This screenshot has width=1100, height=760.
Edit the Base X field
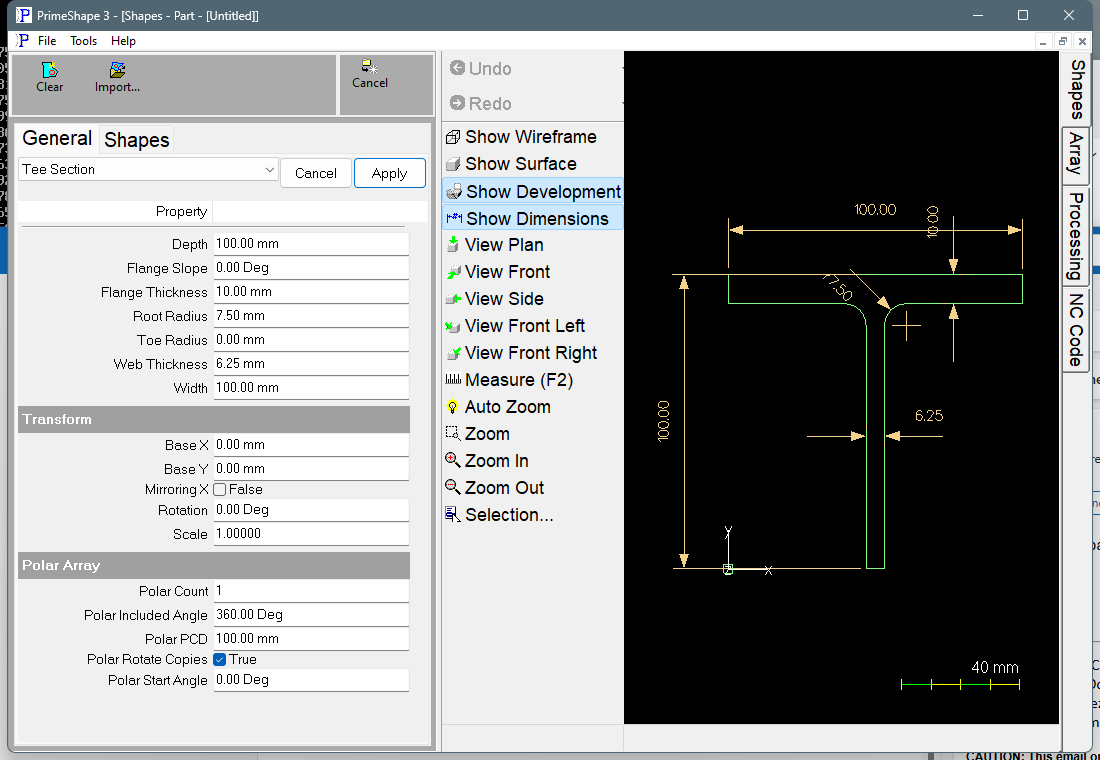tap(311, 444)
